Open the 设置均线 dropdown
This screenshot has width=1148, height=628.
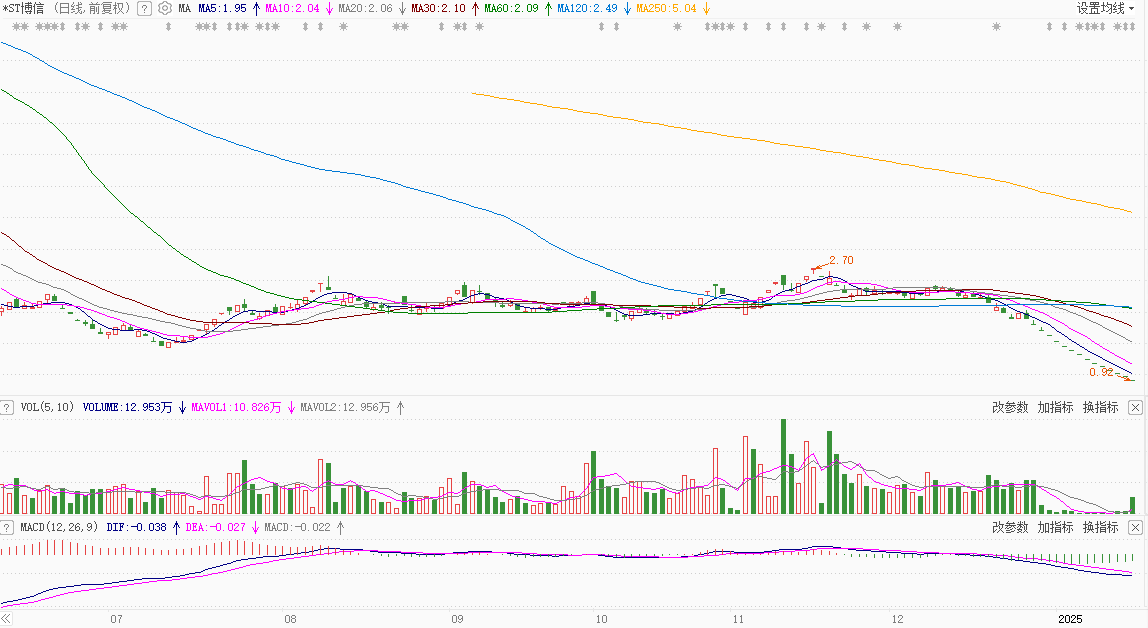point(1106,9)
